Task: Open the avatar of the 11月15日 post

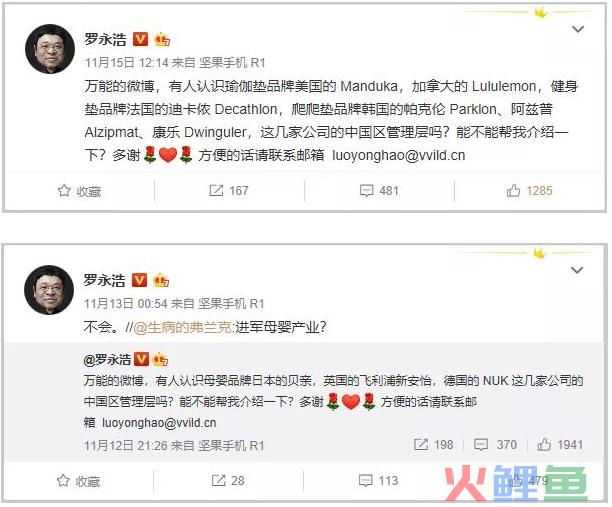Action: click(x=50, y=49)
